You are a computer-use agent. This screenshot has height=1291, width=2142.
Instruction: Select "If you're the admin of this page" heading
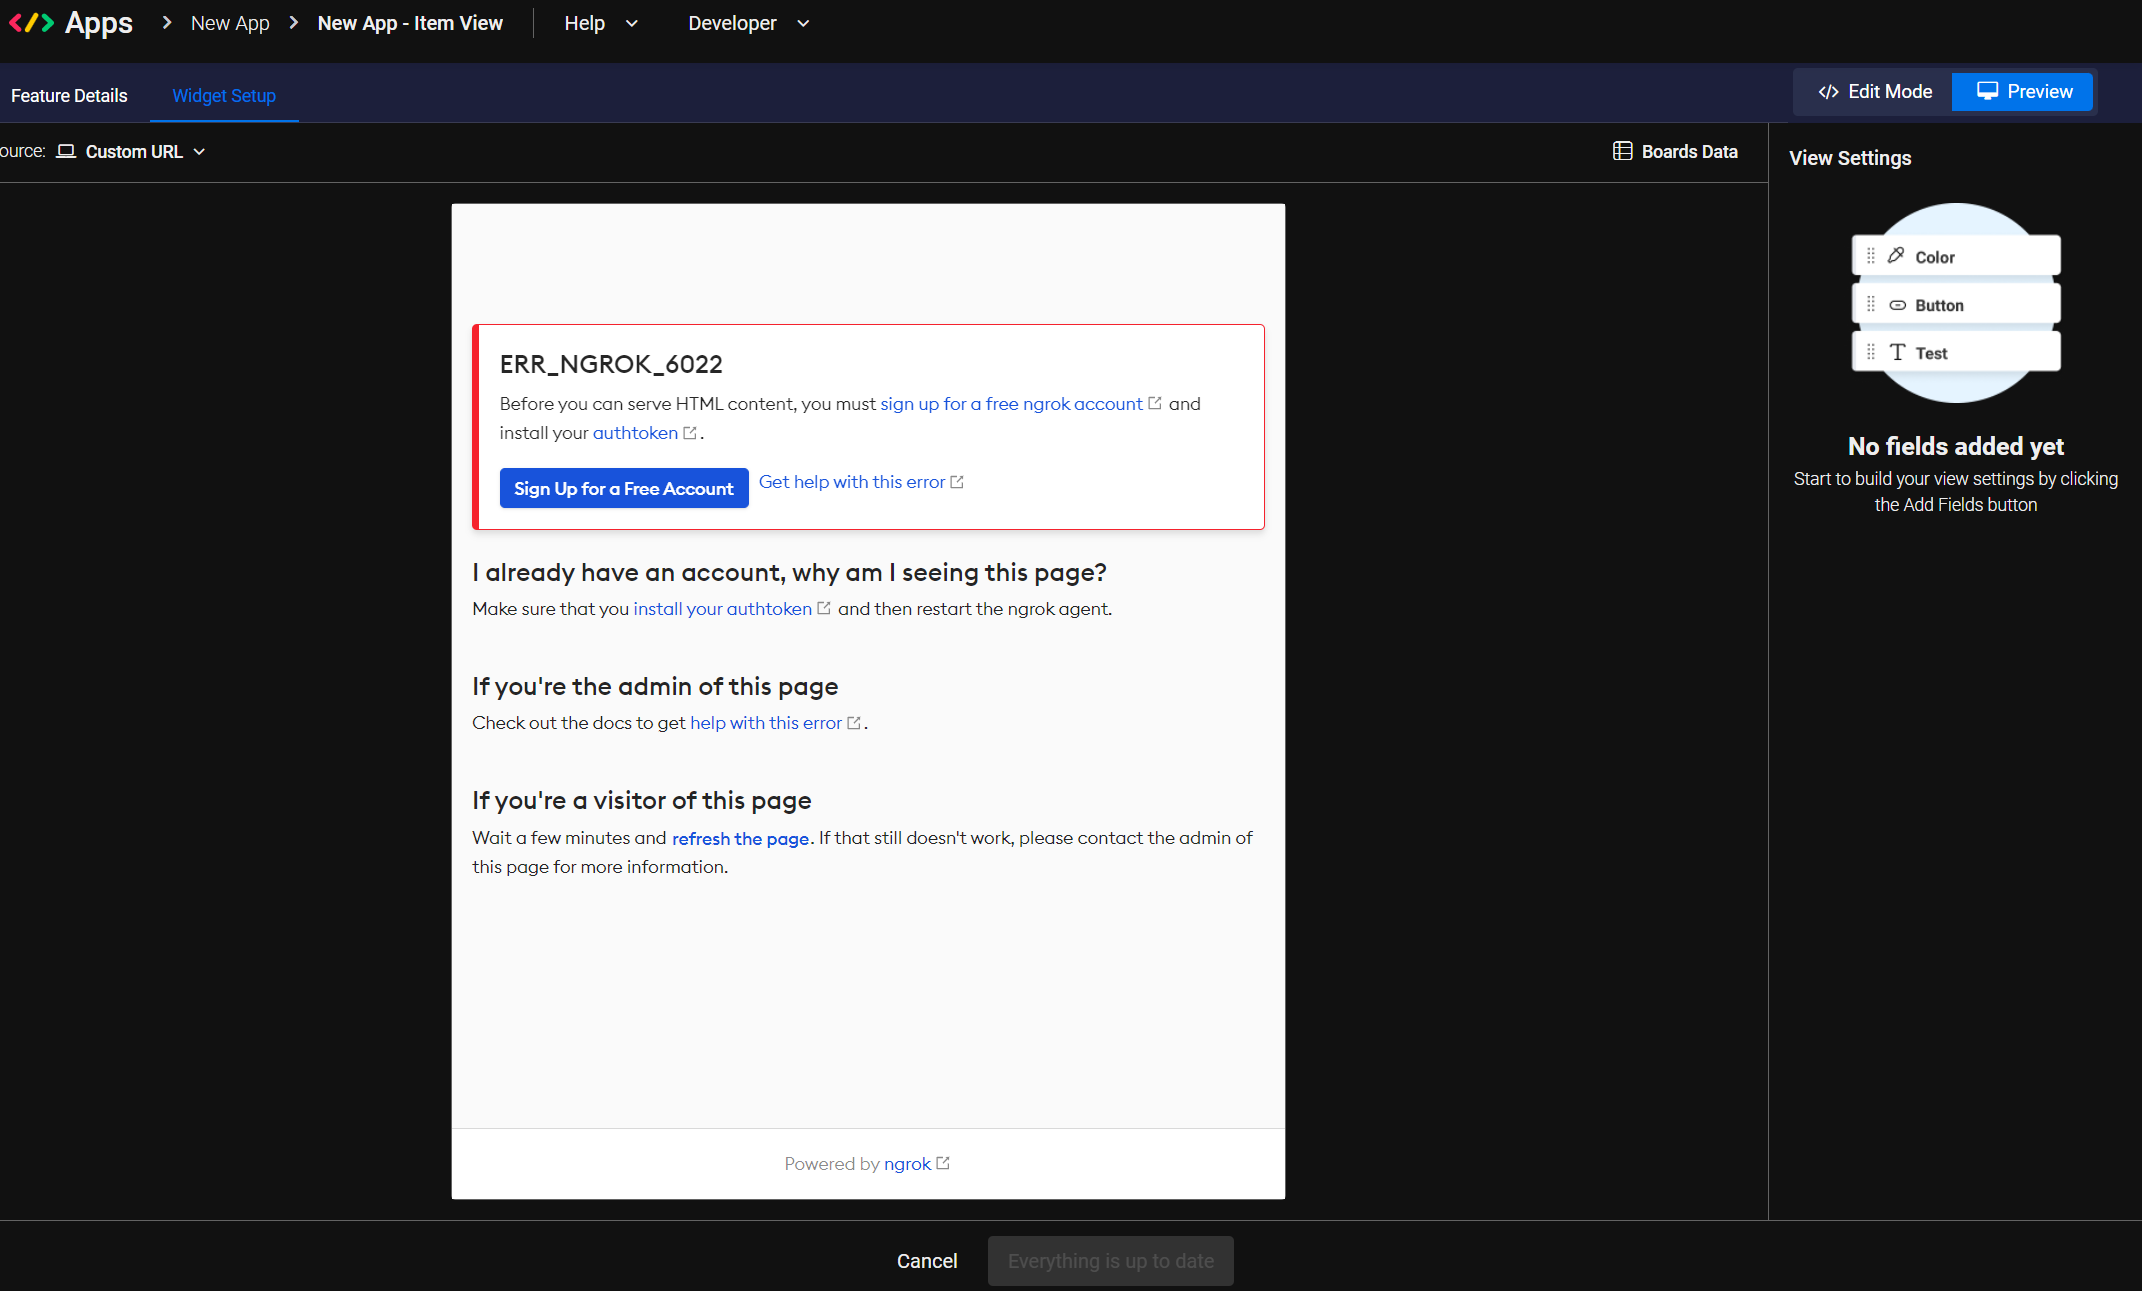click(x=655, y=686)
